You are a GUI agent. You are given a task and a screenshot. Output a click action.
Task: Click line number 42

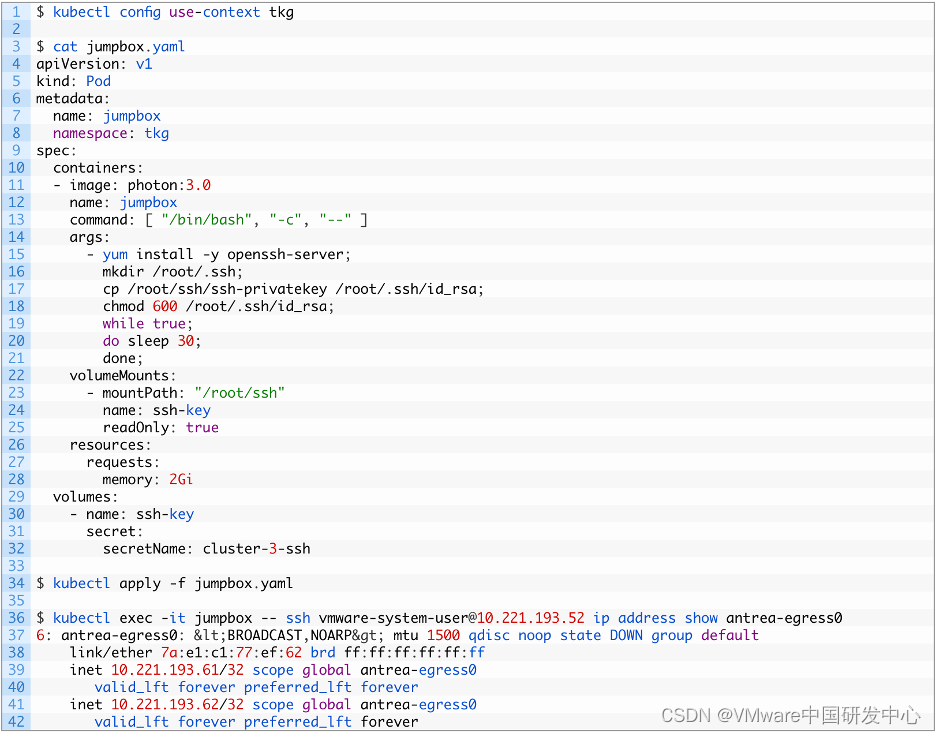pyautogui.click(x=16, y=721)
